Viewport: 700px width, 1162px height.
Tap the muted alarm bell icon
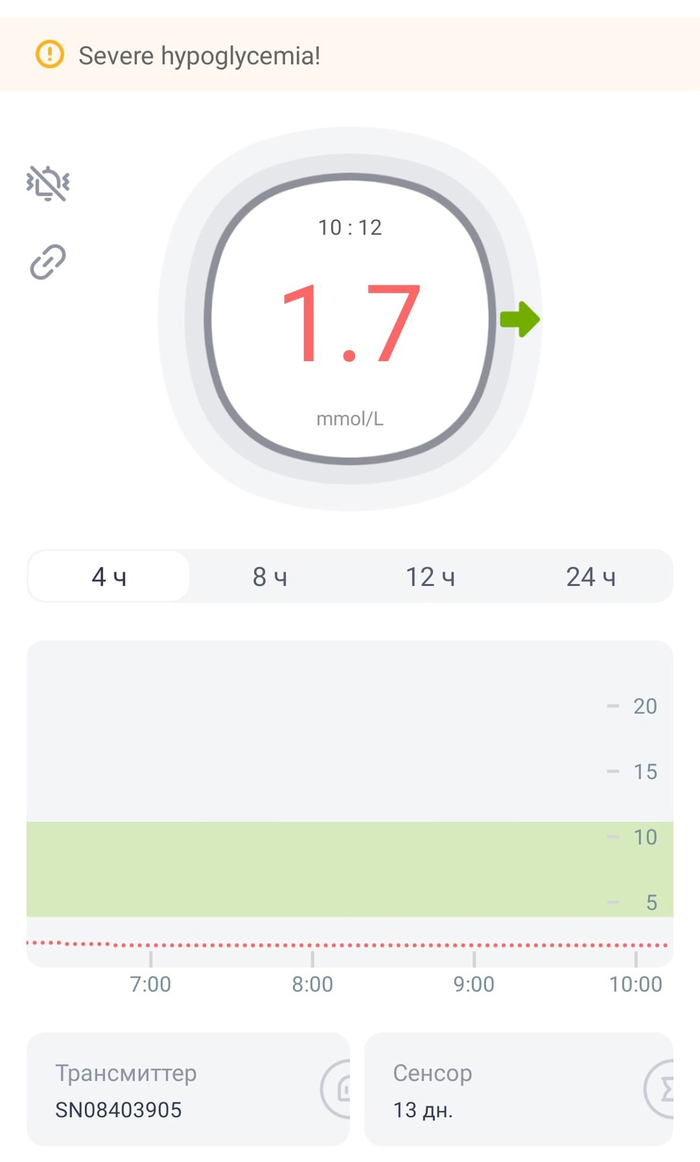(x=48, y=184)
